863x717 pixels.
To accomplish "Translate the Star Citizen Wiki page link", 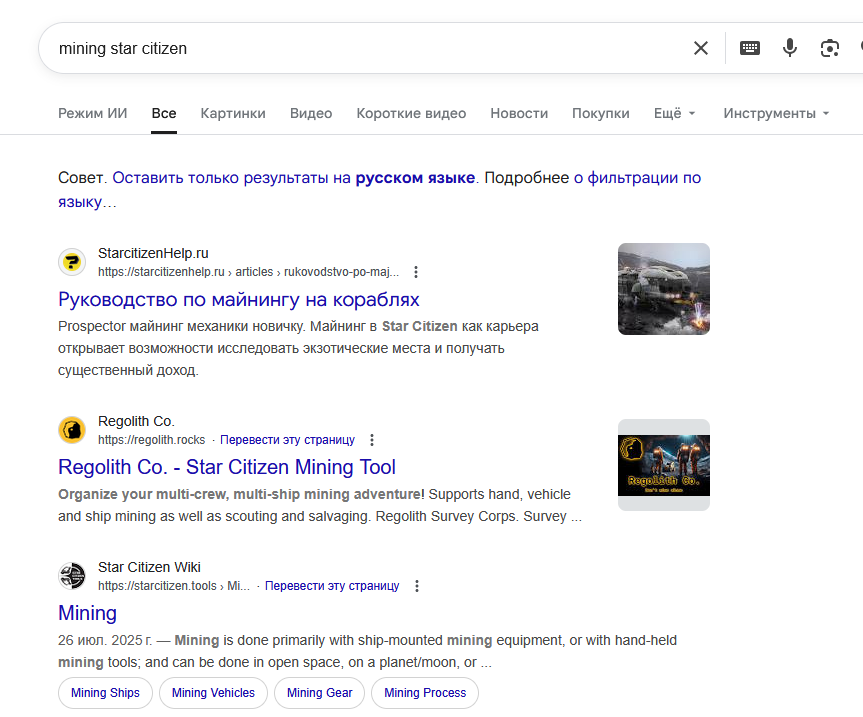I will pyautogui.click(x=332, y=586).
